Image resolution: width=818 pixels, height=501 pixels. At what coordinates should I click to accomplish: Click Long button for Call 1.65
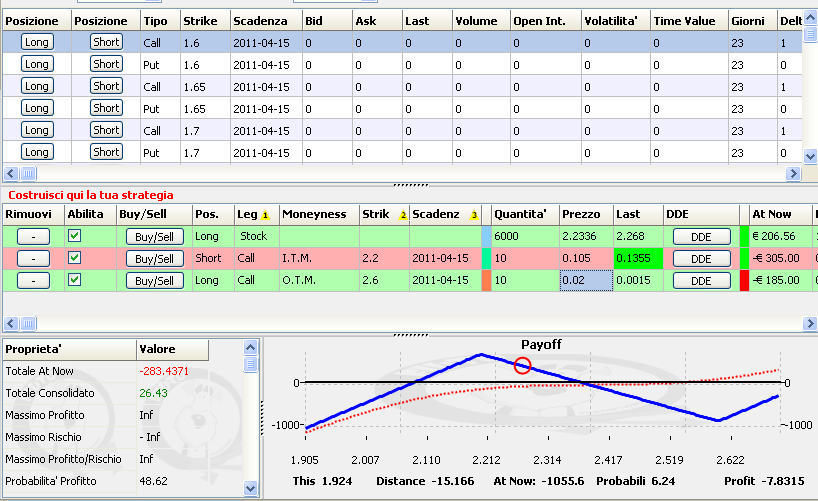37,86
